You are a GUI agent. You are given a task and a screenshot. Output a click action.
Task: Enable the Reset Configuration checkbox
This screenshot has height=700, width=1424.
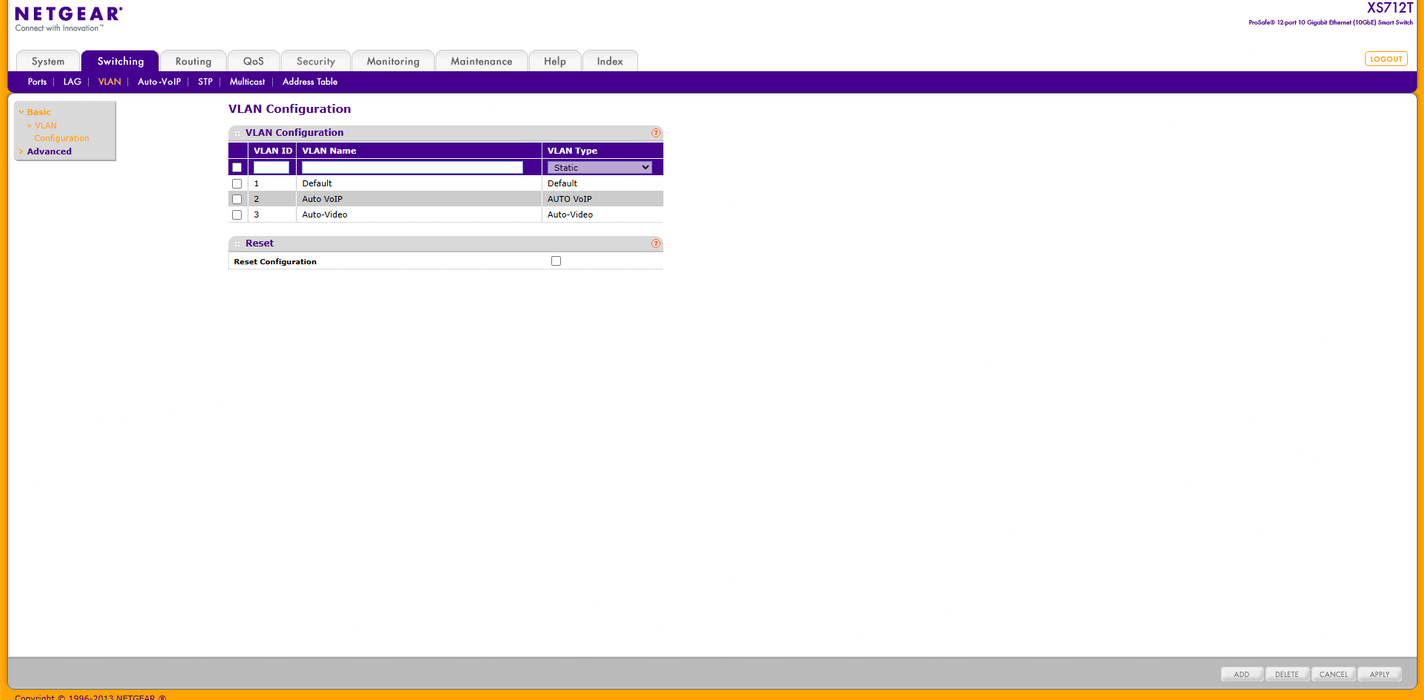pyautogui.click(x=556, y=261)
